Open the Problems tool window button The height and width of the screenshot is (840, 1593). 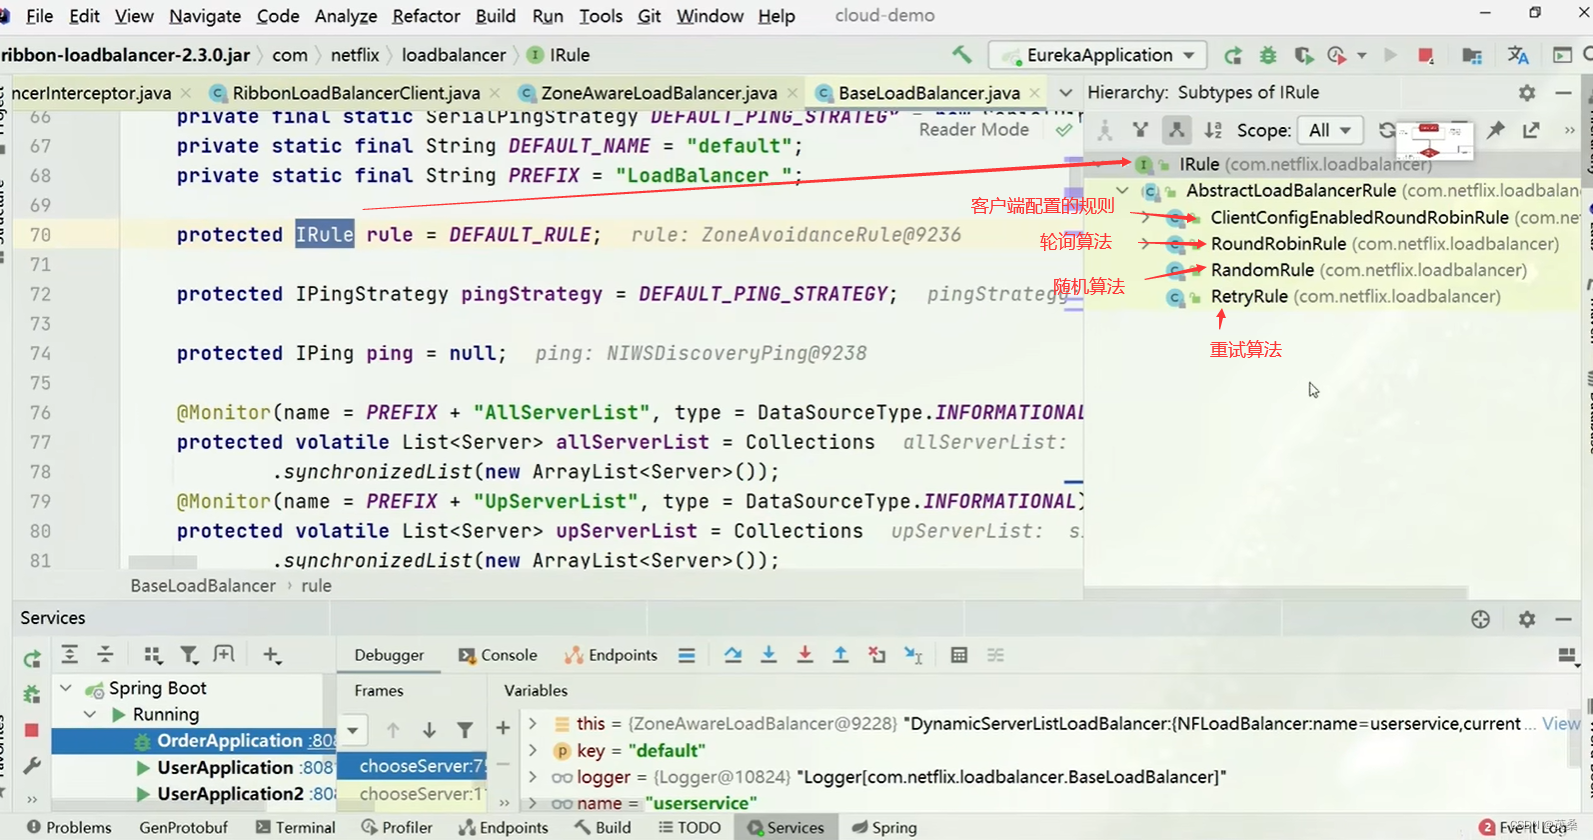69,827
